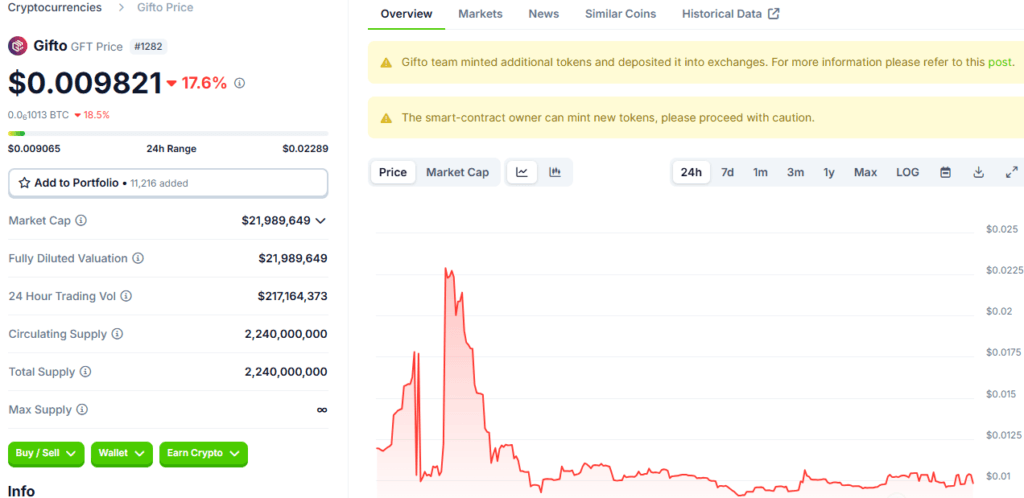Click the $0.009065 24h low value

coord(34,149)
